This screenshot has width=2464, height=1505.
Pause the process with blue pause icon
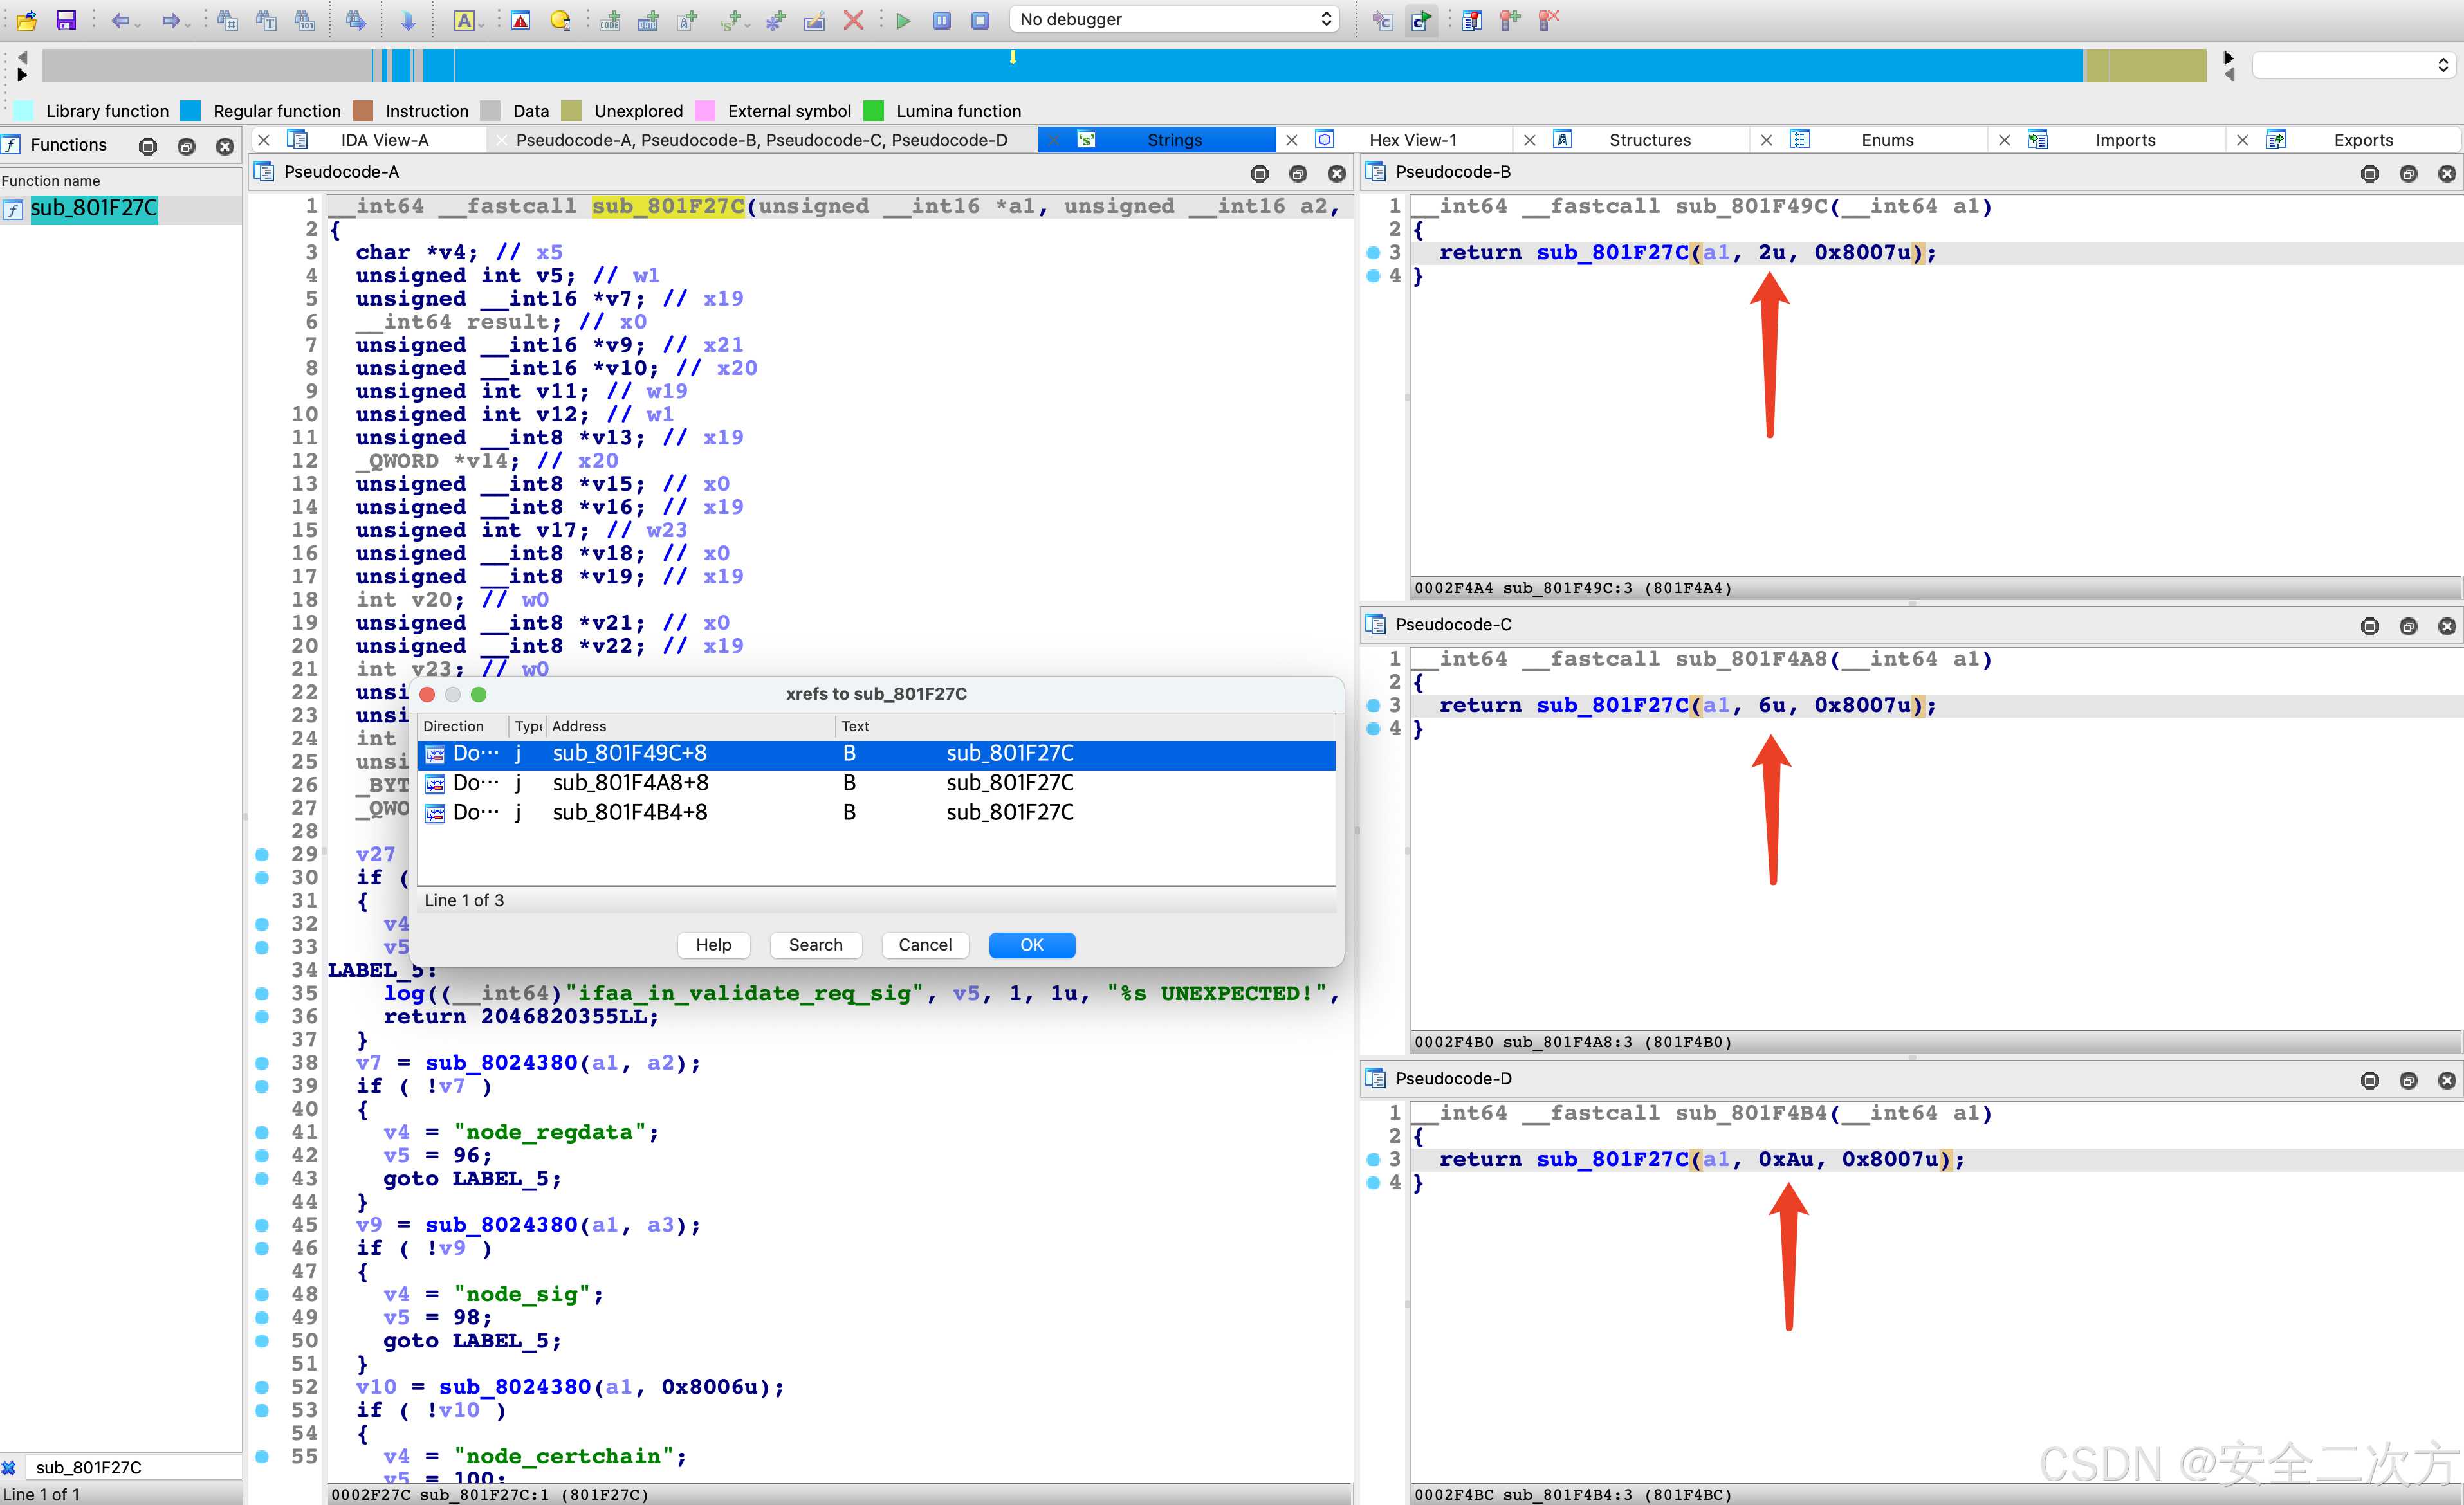click(942, 19)
